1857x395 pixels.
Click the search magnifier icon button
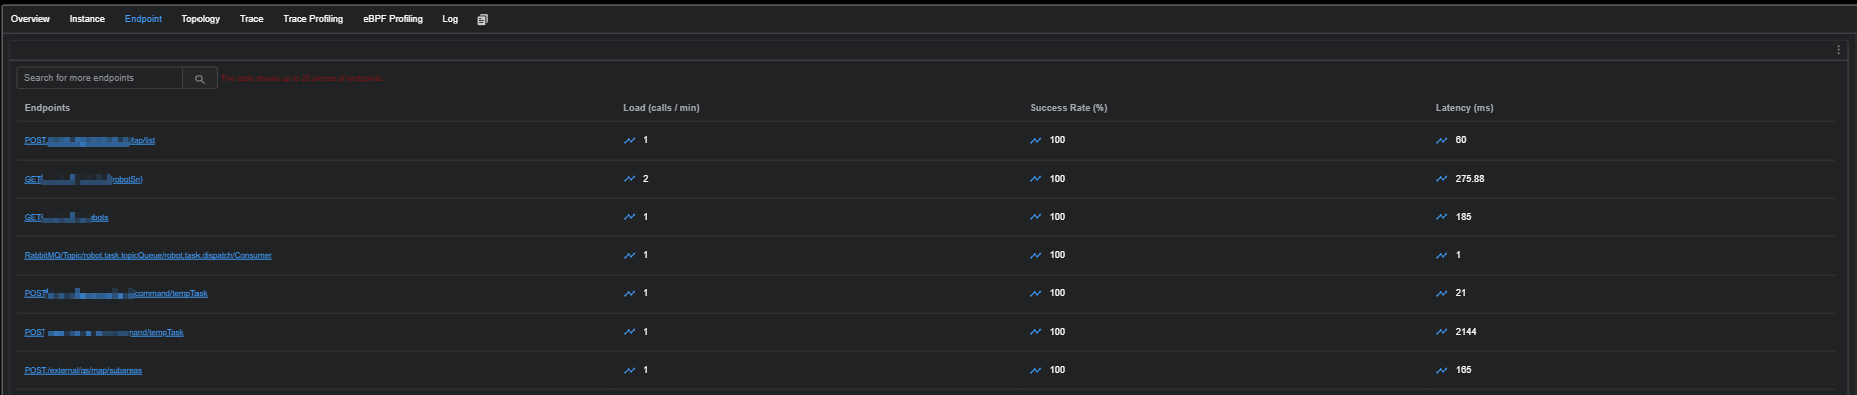[200, 78]
